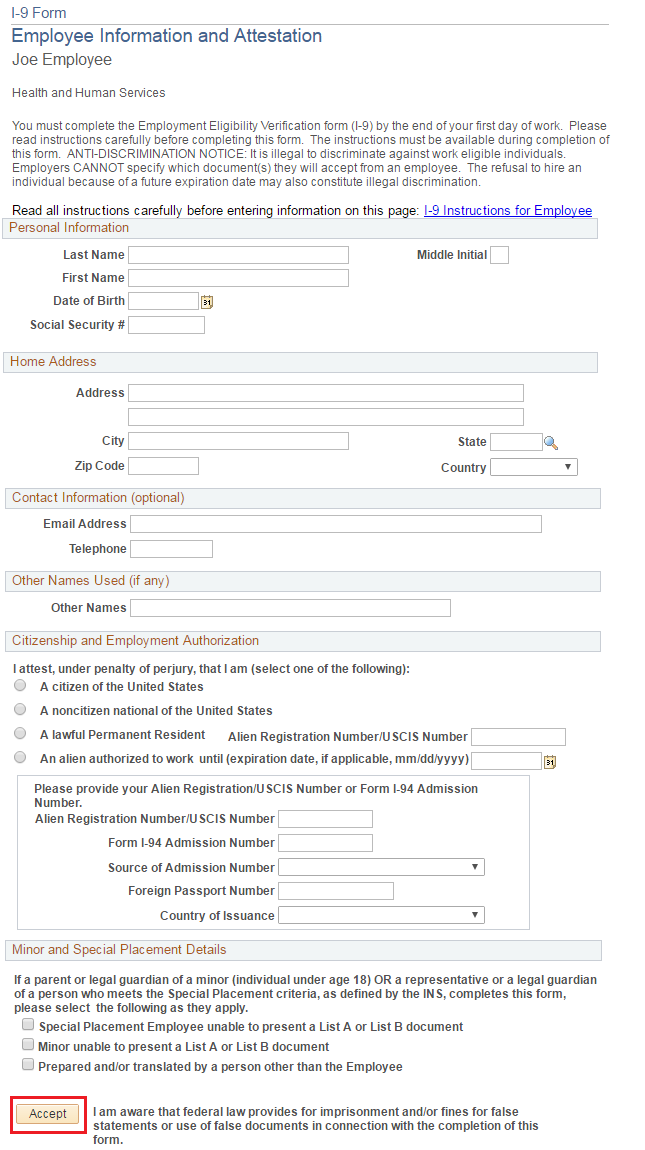Check the Special Placement Employee checkbox
The width and height of the screenshot is (645, 1150).
[x=28, y=1026]
